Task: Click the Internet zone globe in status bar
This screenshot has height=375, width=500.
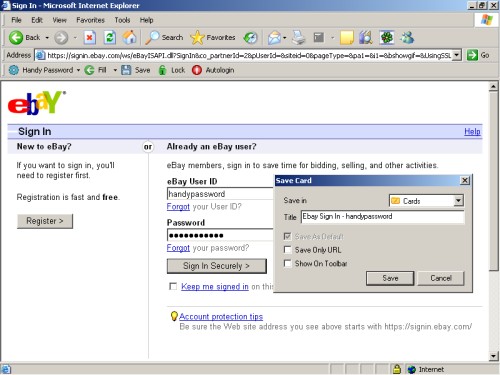Action: coord(412,369)
